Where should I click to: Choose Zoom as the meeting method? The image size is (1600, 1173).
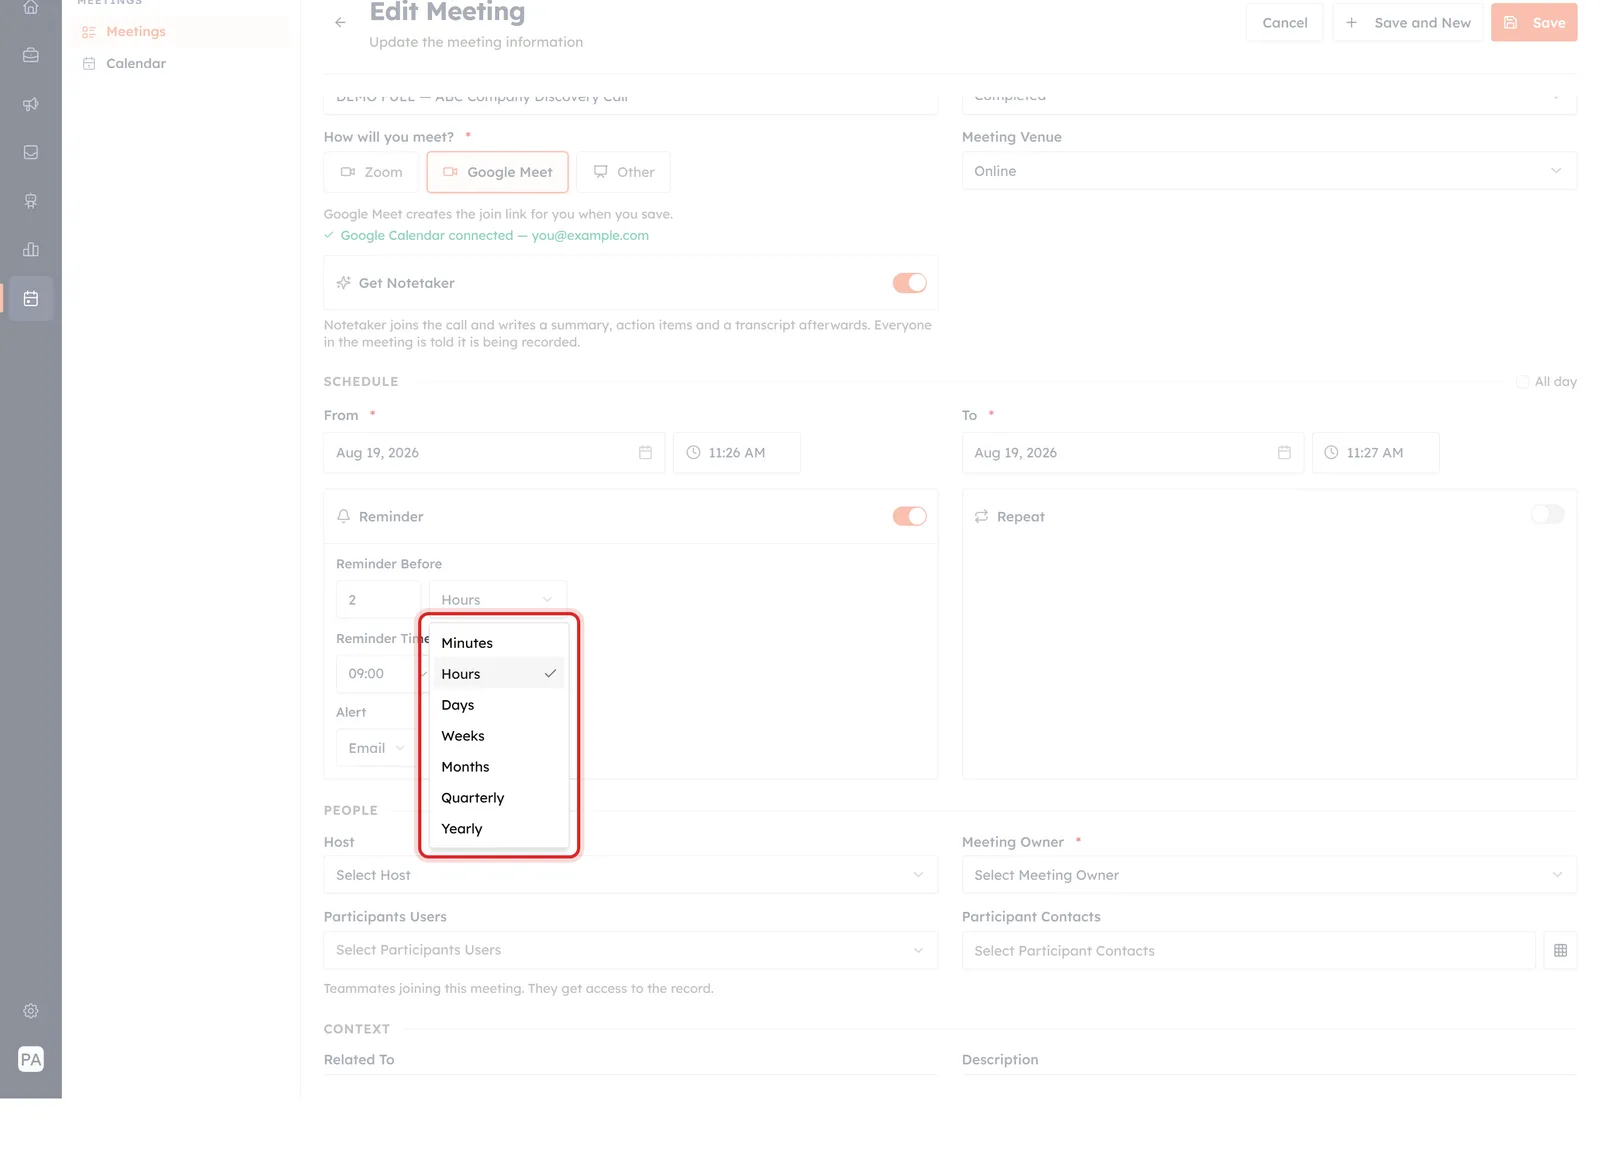tap(371, 172)
